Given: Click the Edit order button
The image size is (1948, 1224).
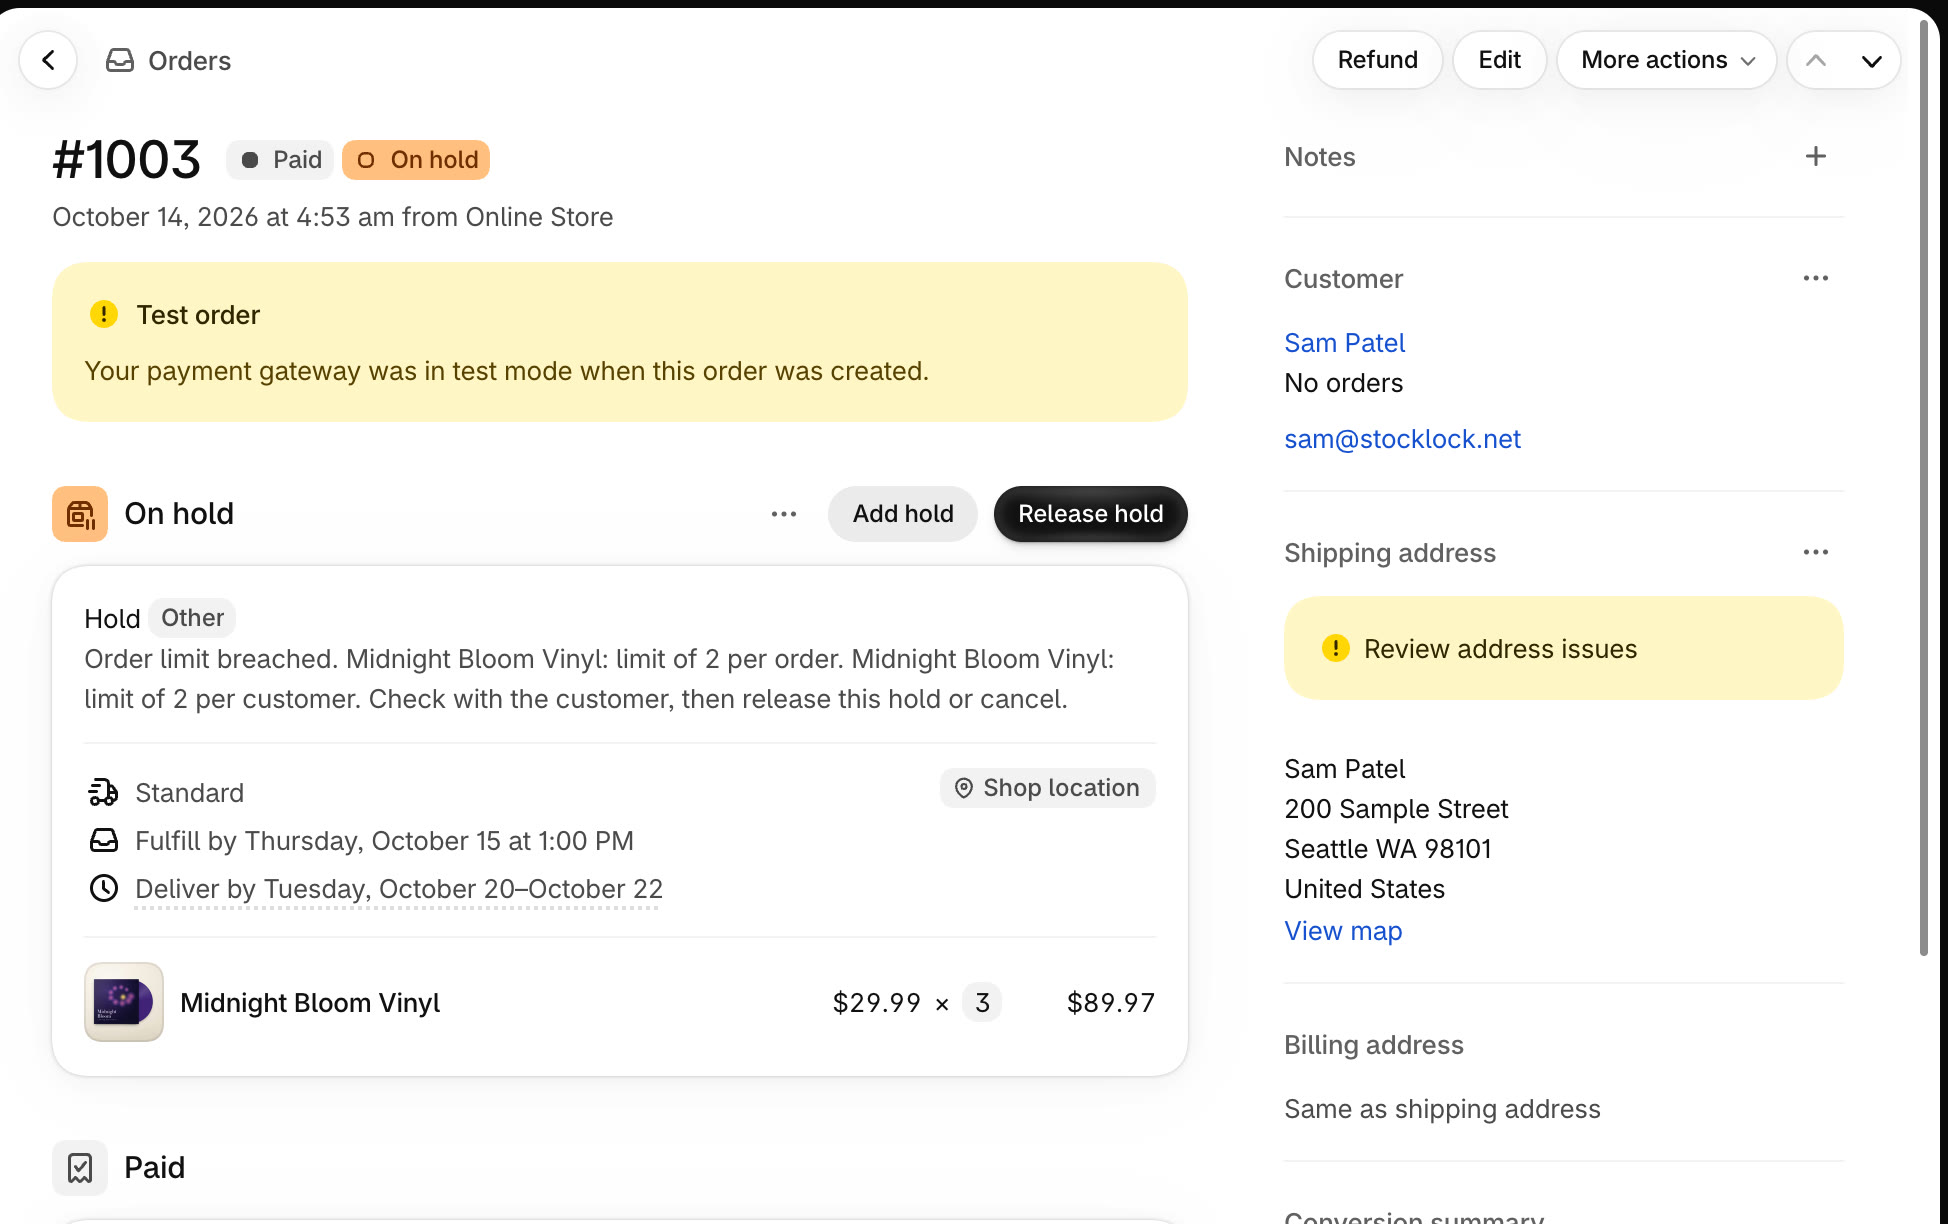Looking at the screenshot, I should [1499, 60].
